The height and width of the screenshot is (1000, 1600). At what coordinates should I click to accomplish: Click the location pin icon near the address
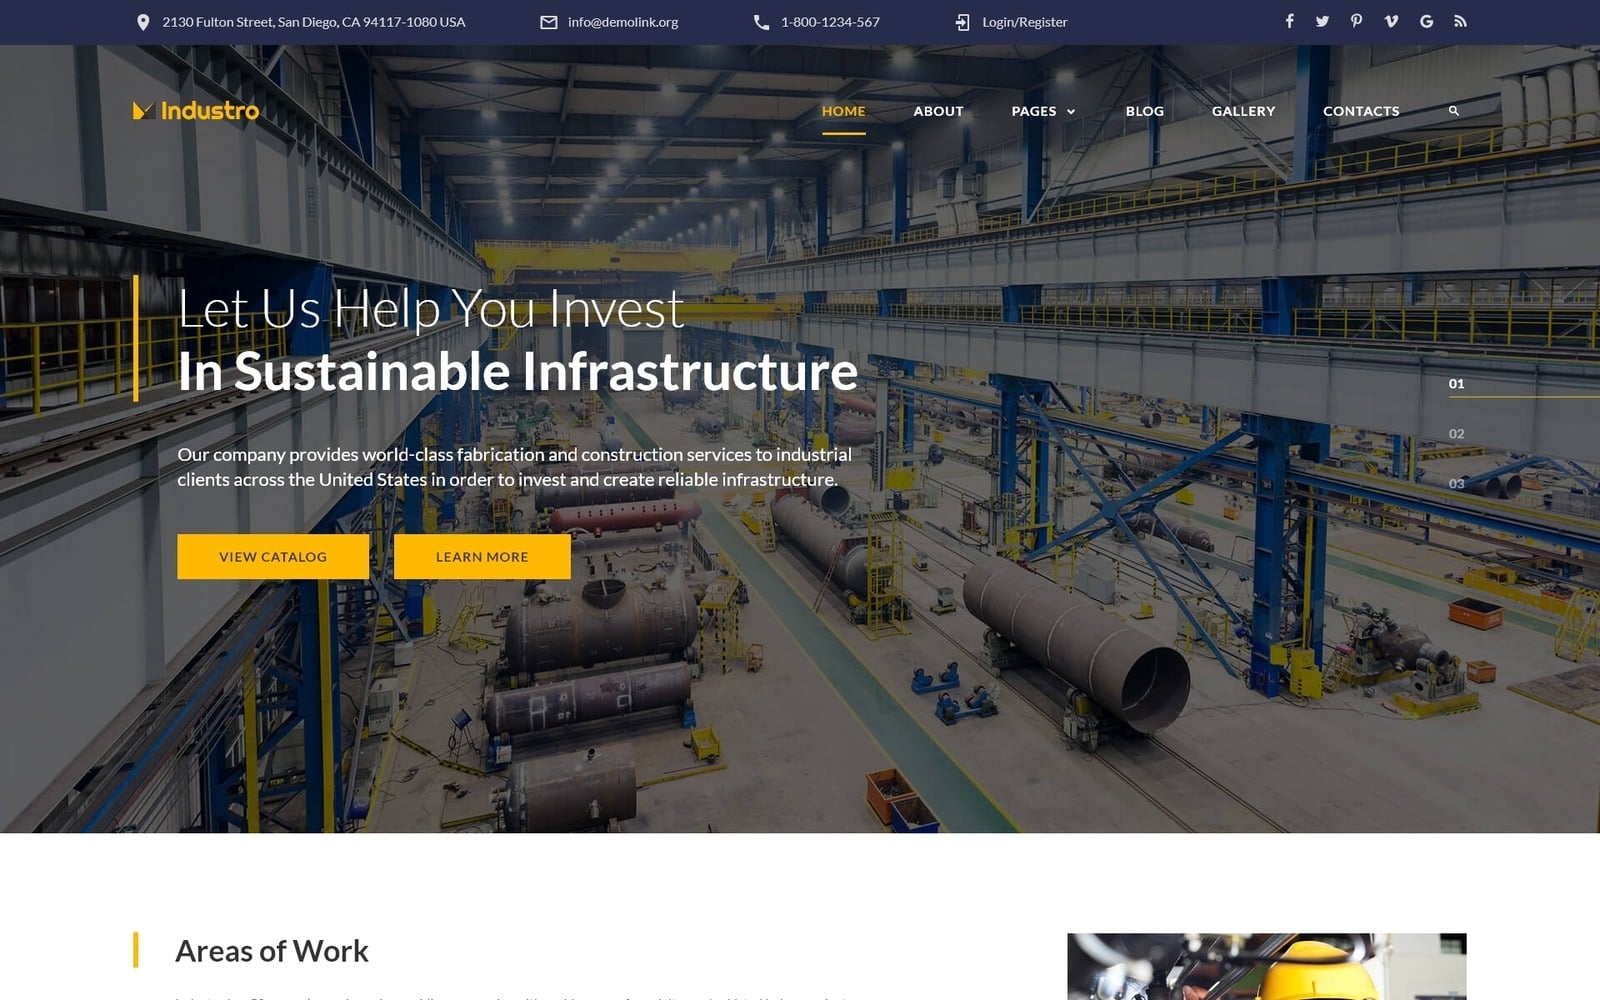tap(146, 20)
